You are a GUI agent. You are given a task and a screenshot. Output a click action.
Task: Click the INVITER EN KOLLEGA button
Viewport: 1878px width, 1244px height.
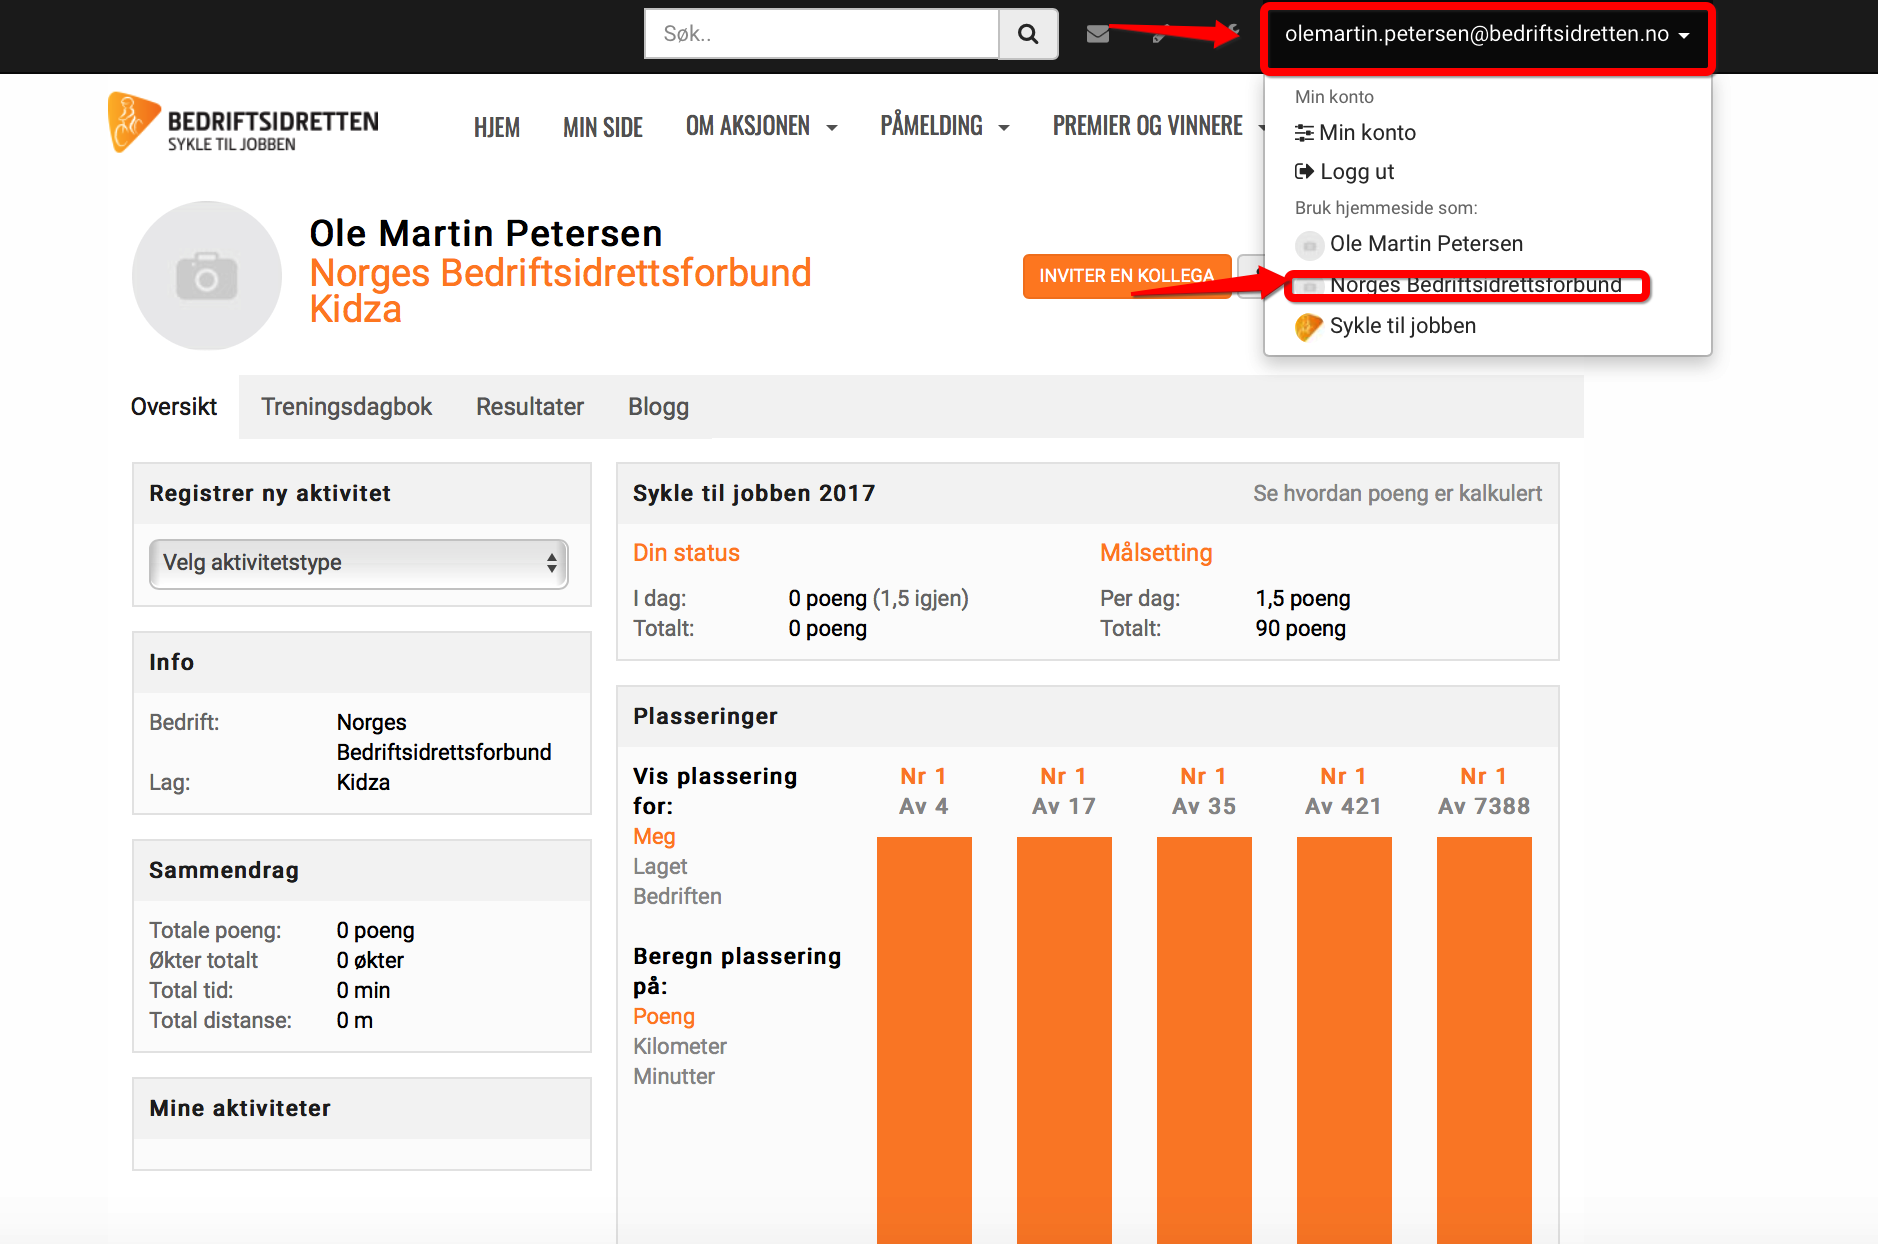pos(1127,276)
